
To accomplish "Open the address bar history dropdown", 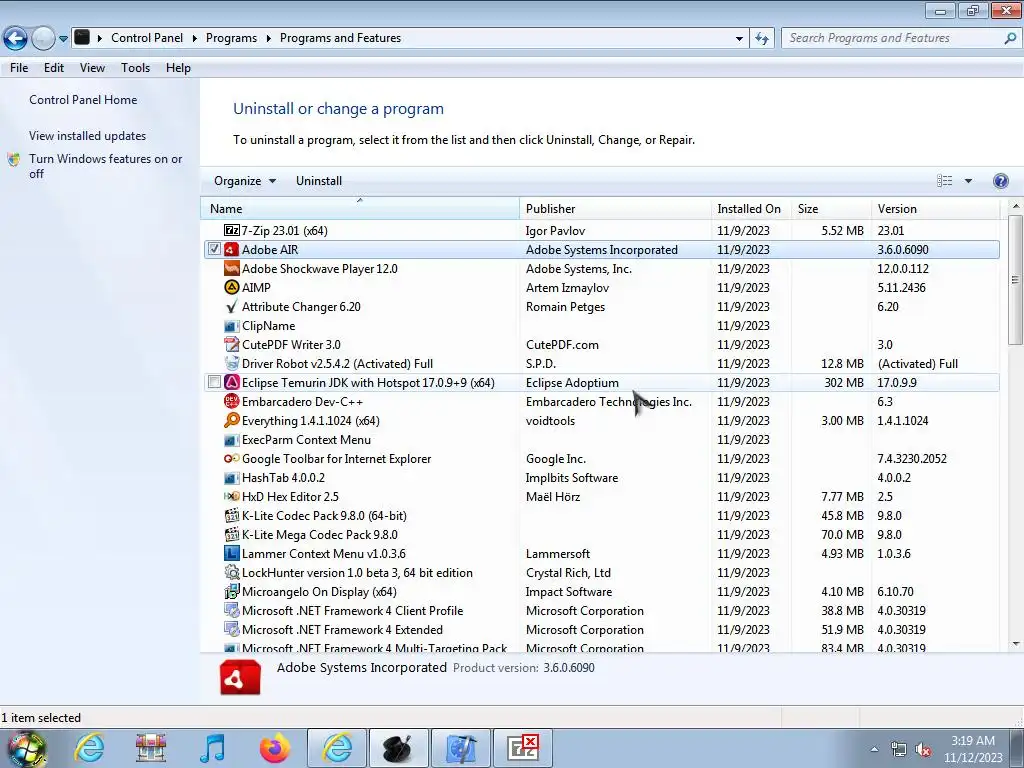I will pos(739,39).
